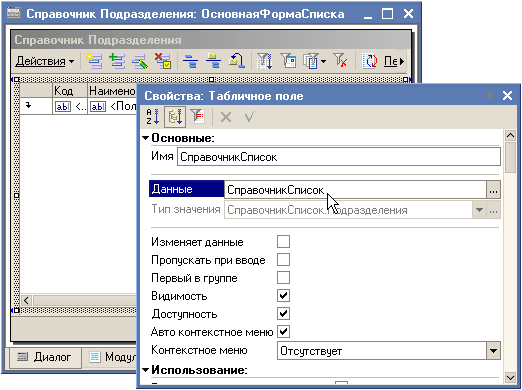Click the confirm checkmark icon in properties
The image size is (522, 390).
pyautogui.click(x=249, y=117)
